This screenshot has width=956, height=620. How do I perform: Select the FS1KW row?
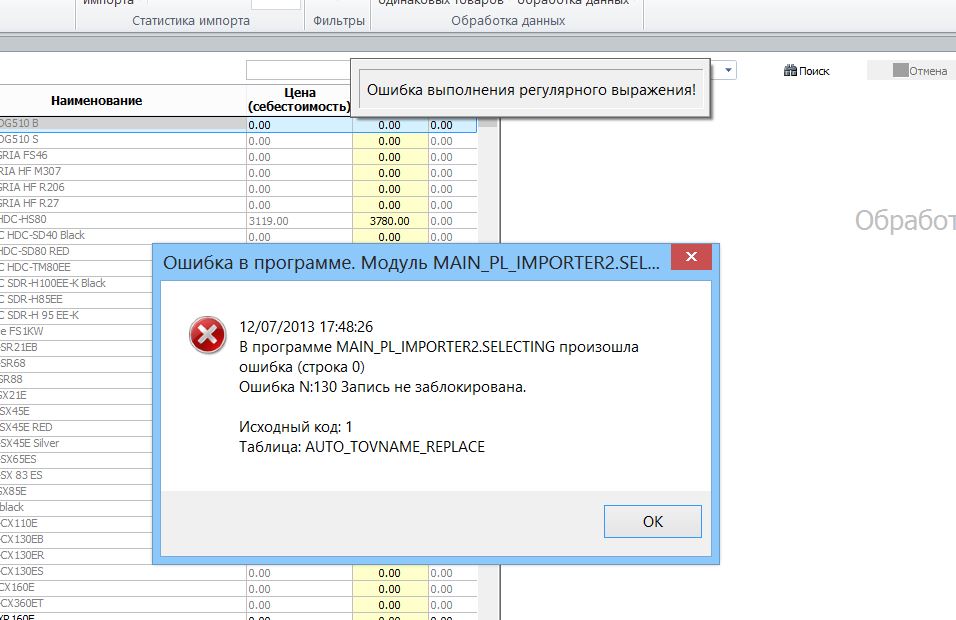click(76, 331)
